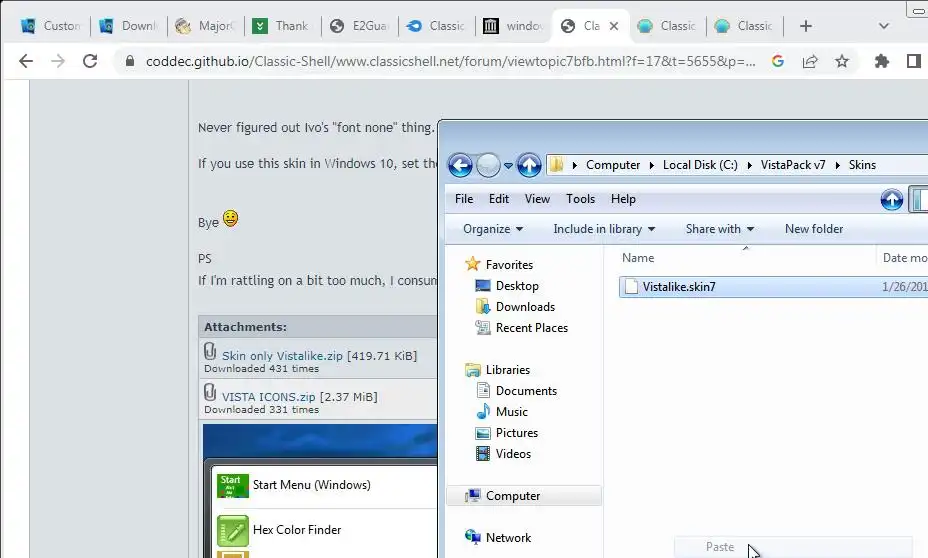Click Skins breadcrumb segment

coord(862,165)
